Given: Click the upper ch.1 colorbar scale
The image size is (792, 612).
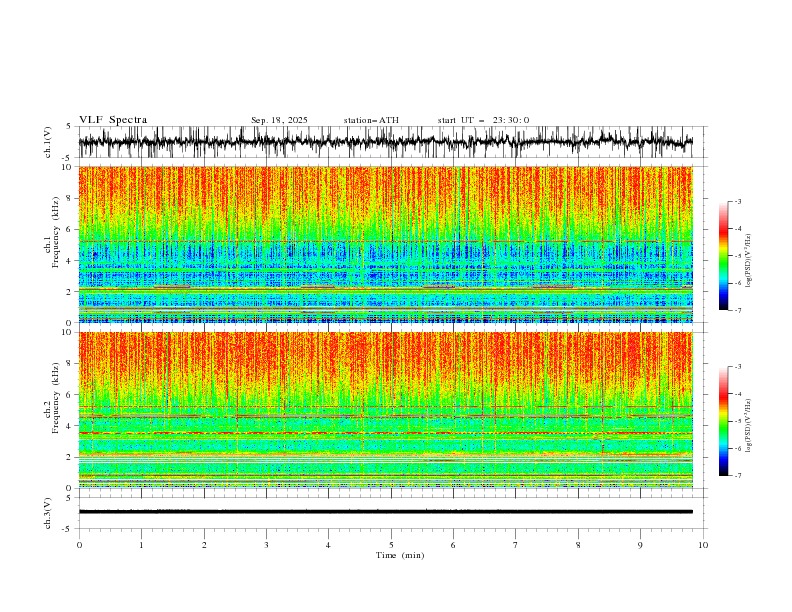Looking at the screenshot, I should 723,256.
